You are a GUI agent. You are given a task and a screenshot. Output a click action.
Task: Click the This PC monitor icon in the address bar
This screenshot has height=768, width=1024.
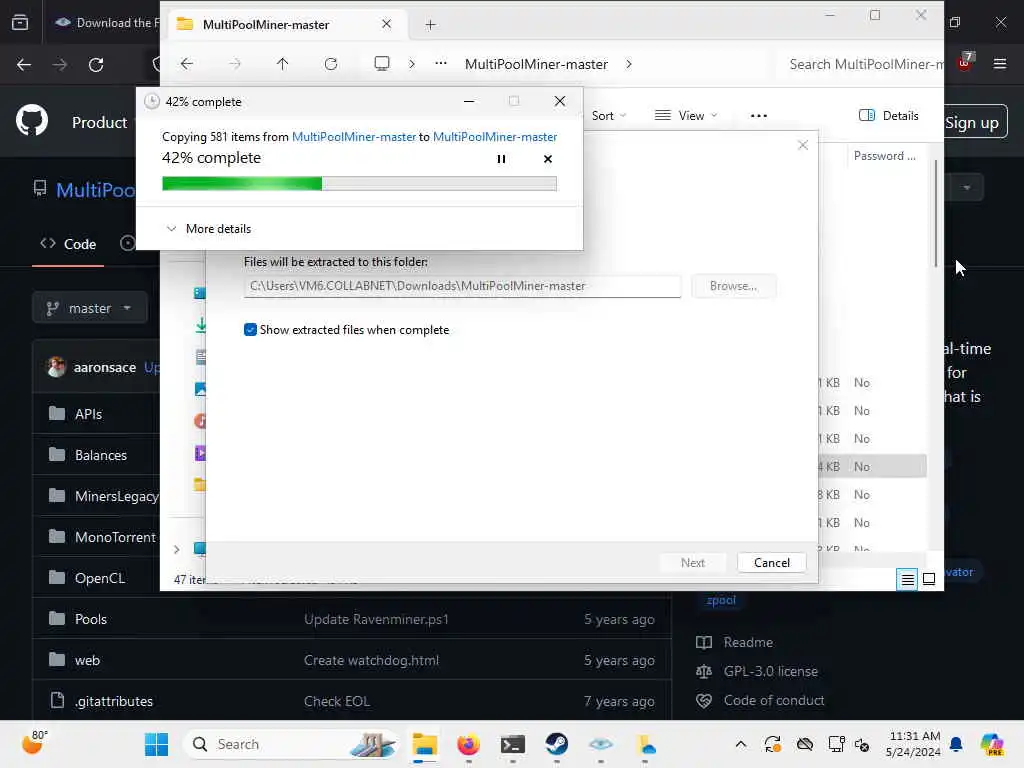click(x=381, y=63)
